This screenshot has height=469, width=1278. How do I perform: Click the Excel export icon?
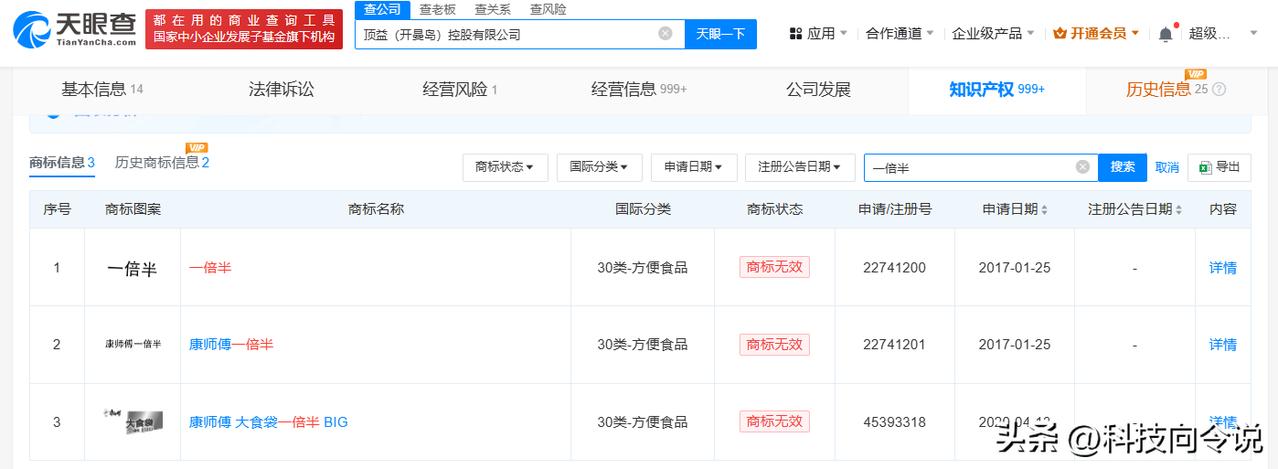coord(1205,168)
